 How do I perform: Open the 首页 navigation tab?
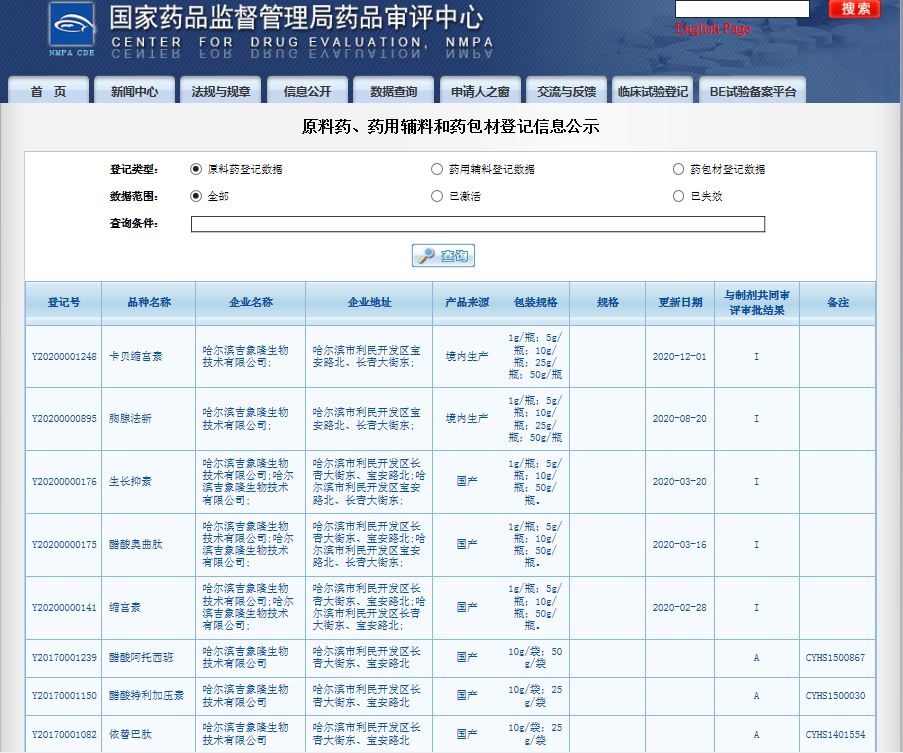click(48, 91)
